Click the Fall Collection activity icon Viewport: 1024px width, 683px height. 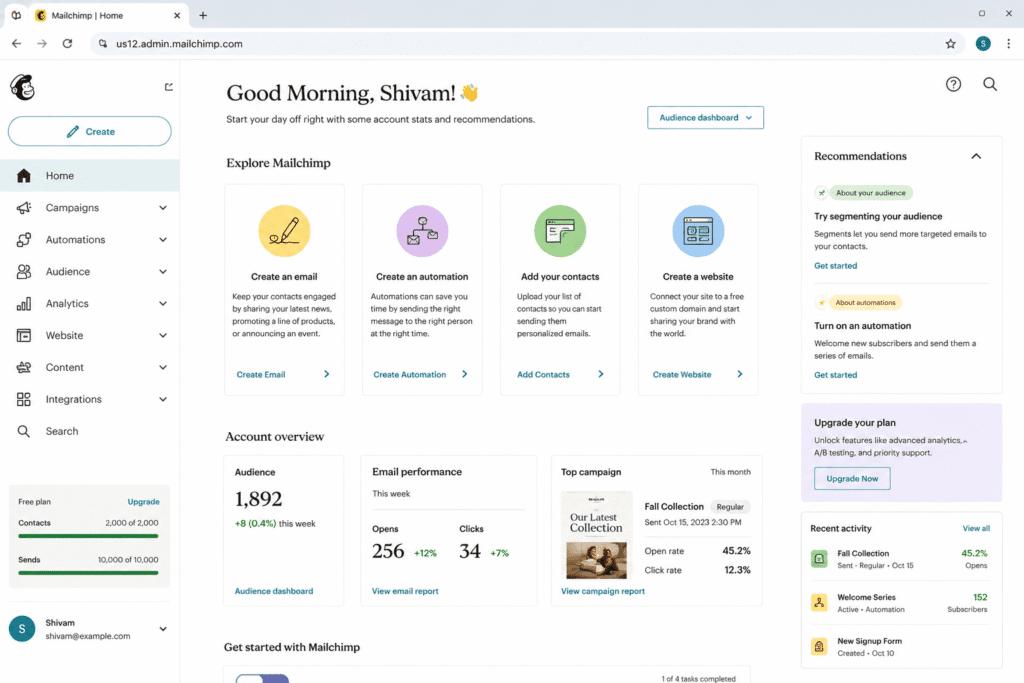[x=819, y=559]
